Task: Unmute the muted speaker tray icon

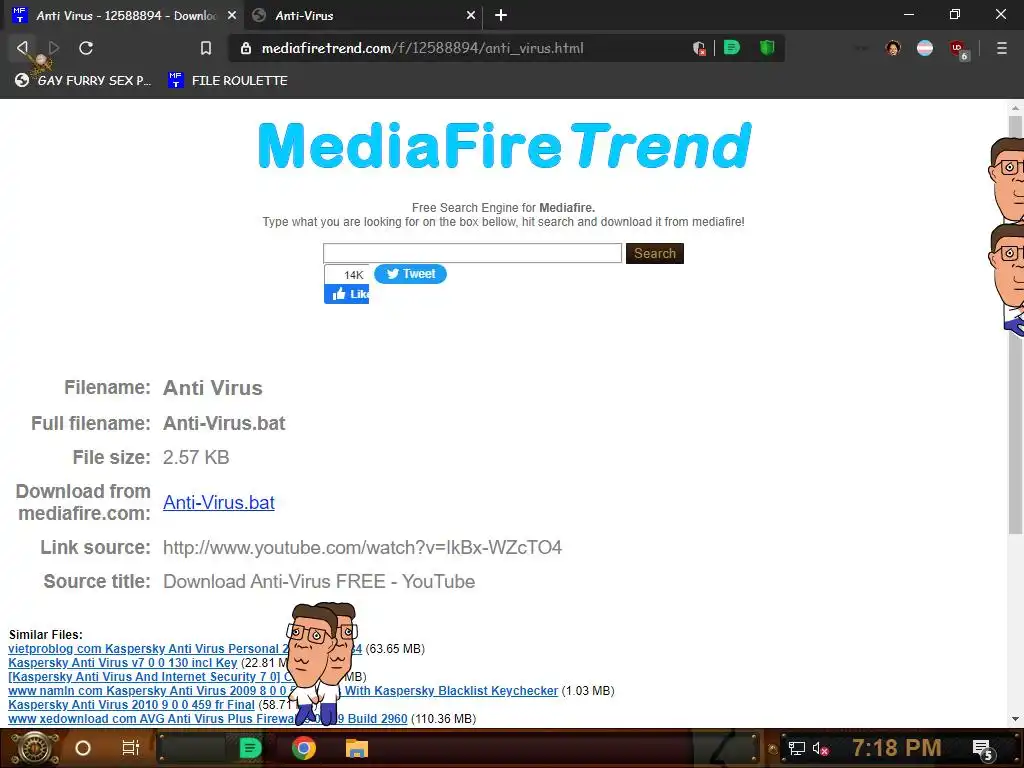Action: tap(821, 748)
